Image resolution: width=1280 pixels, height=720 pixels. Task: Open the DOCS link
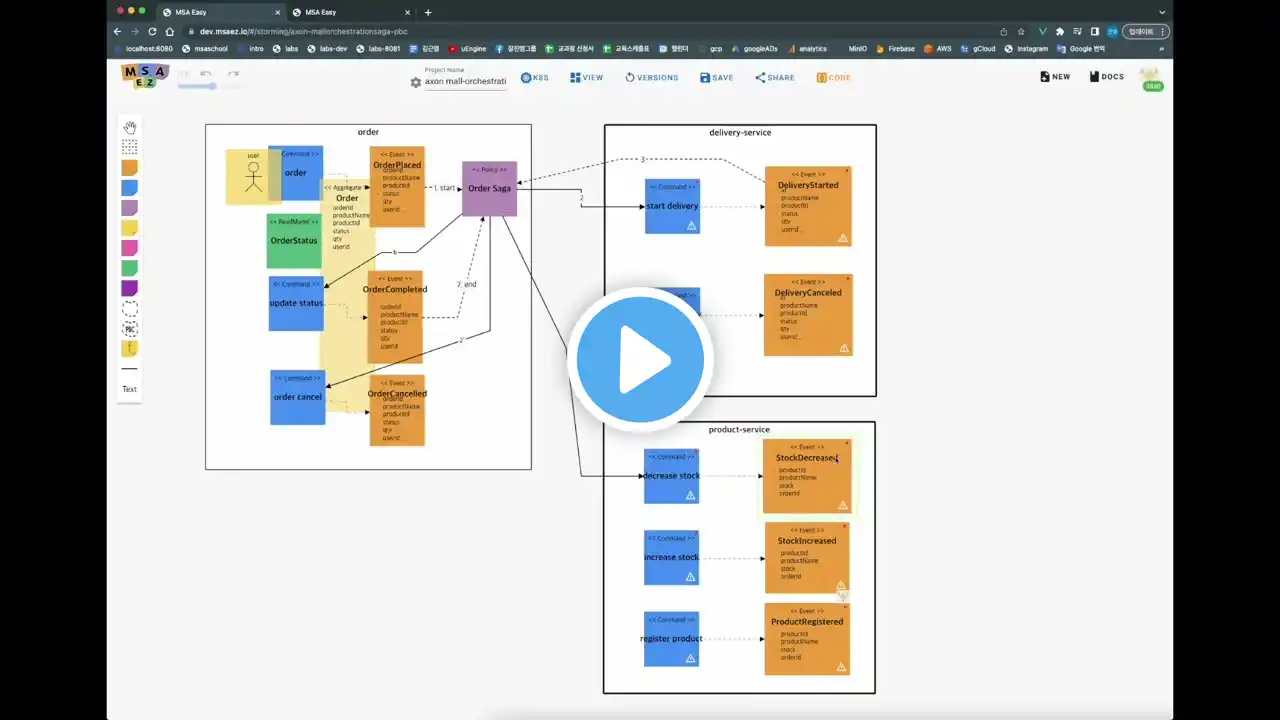click(x=1106, y=76)
